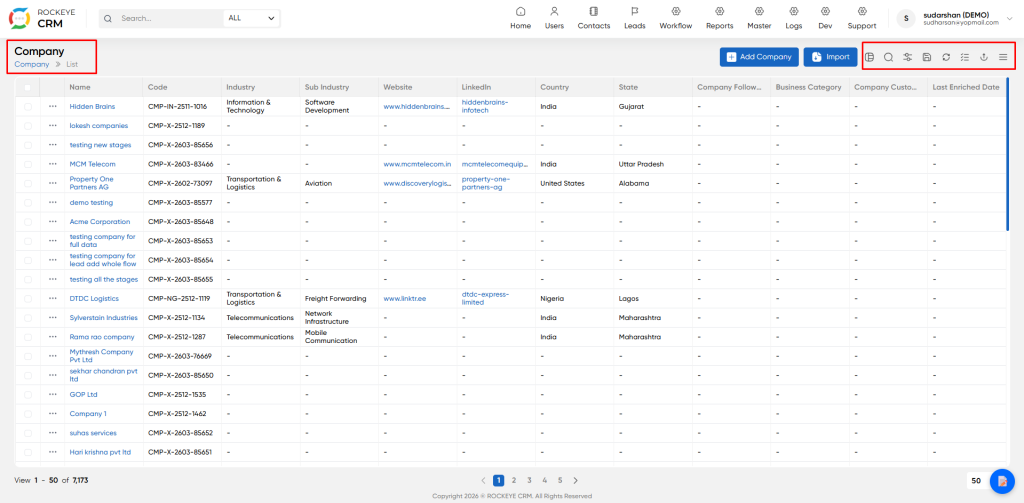The image size is (1024, 503).
Task: Click the Company breadcrumb link
Action: [31, 64]
